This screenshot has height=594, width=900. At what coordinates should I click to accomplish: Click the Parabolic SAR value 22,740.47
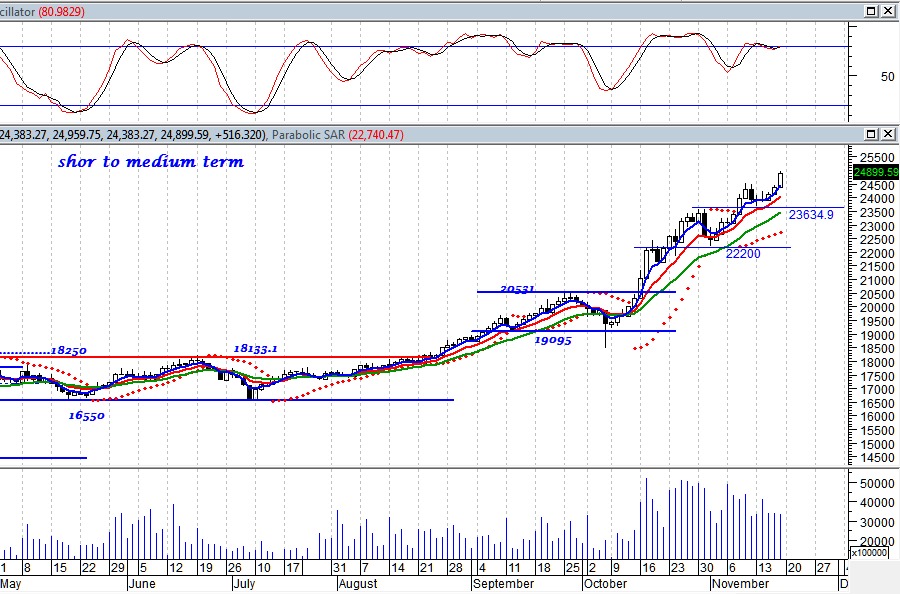click(375, 134)
